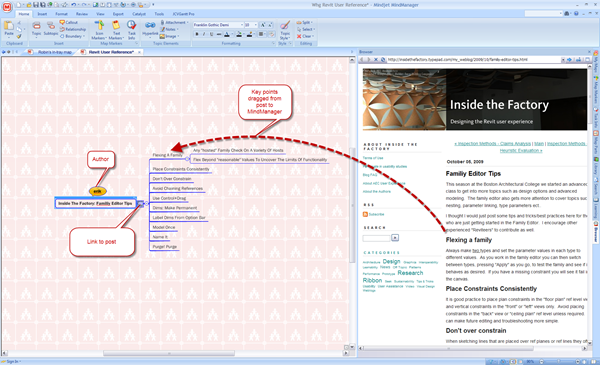The image size is (600, 365).
Task: Choose the font color
Action: tap(227, 34)
